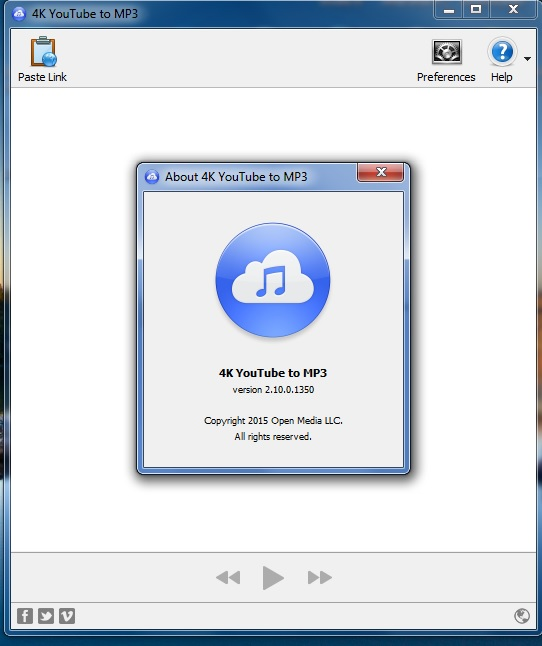542x646 pixels.
Task: Maximize the 4K YouTube to MP3 main window
Action: coord(476,9)
